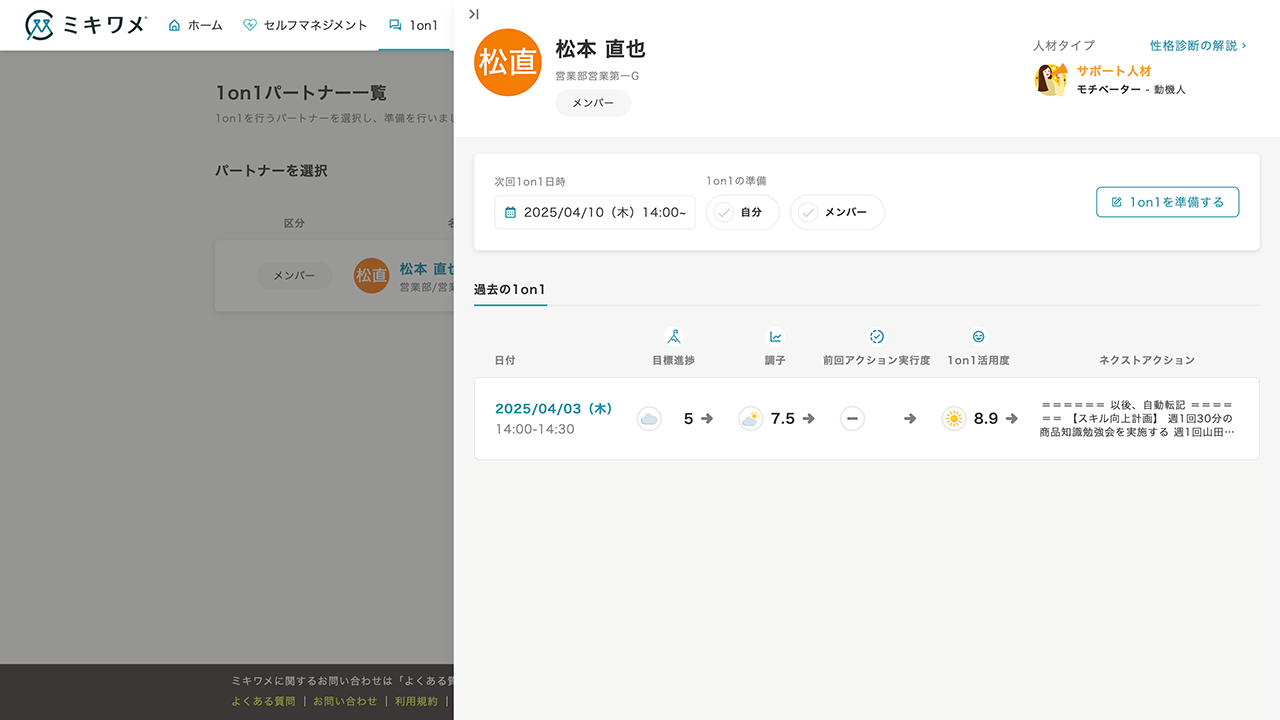The height and width of the screenshot is (720, 1280).
Task: Toggle the 自分 preparation check
Action: click(x=743, y=212)
